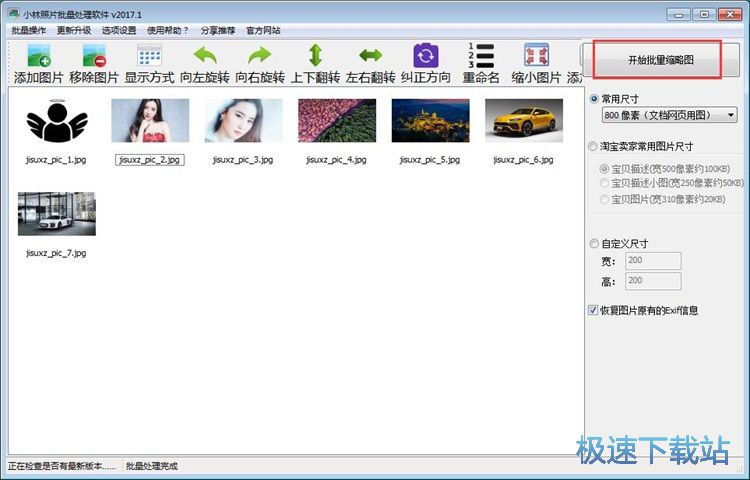Click the Remove Pictures (移除图片) icon
This screenshot has width=750, height=480.
[94, 55]
